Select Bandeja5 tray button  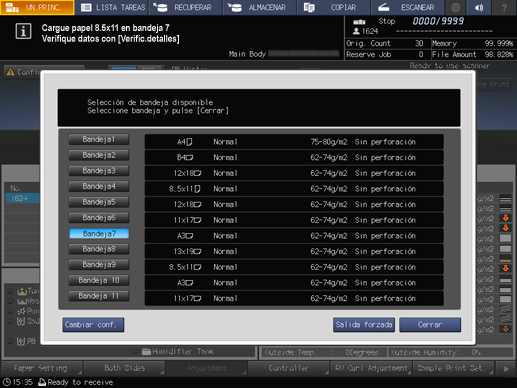pos(99,202)
